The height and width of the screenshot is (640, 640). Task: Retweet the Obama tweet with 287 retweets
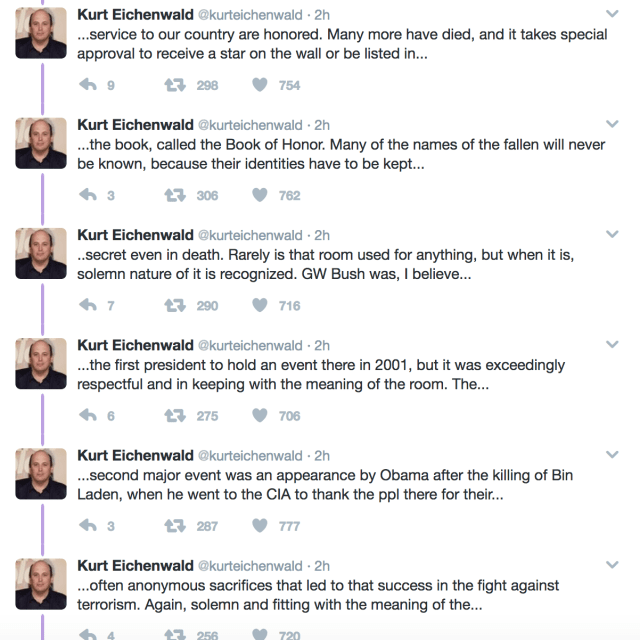point(174,525)
